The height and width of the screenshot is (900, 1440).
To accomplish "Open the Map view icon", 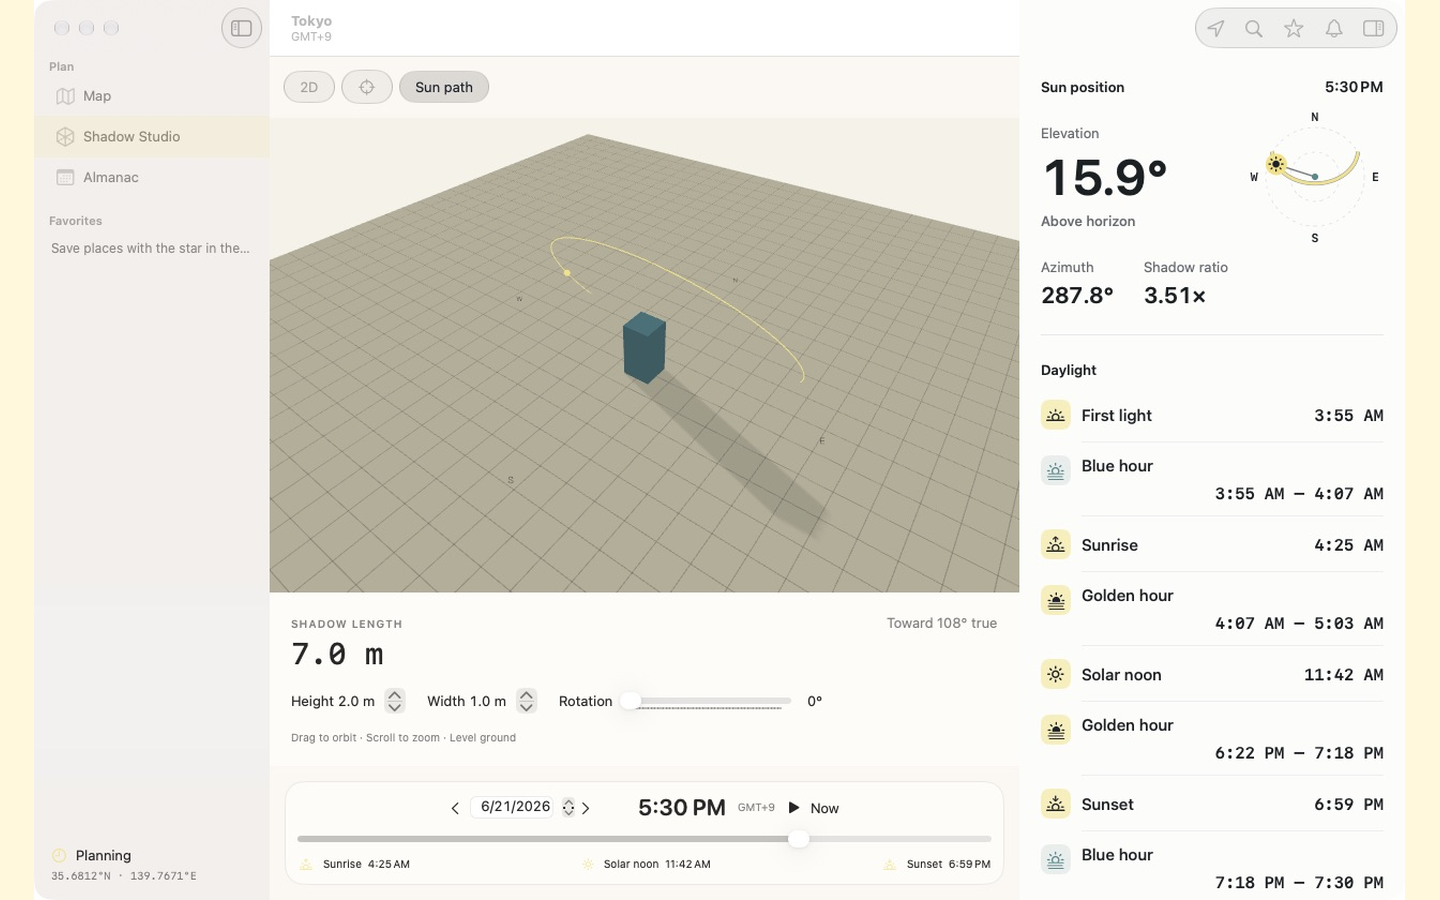I will pyautogui.click(x=65, y=96).
